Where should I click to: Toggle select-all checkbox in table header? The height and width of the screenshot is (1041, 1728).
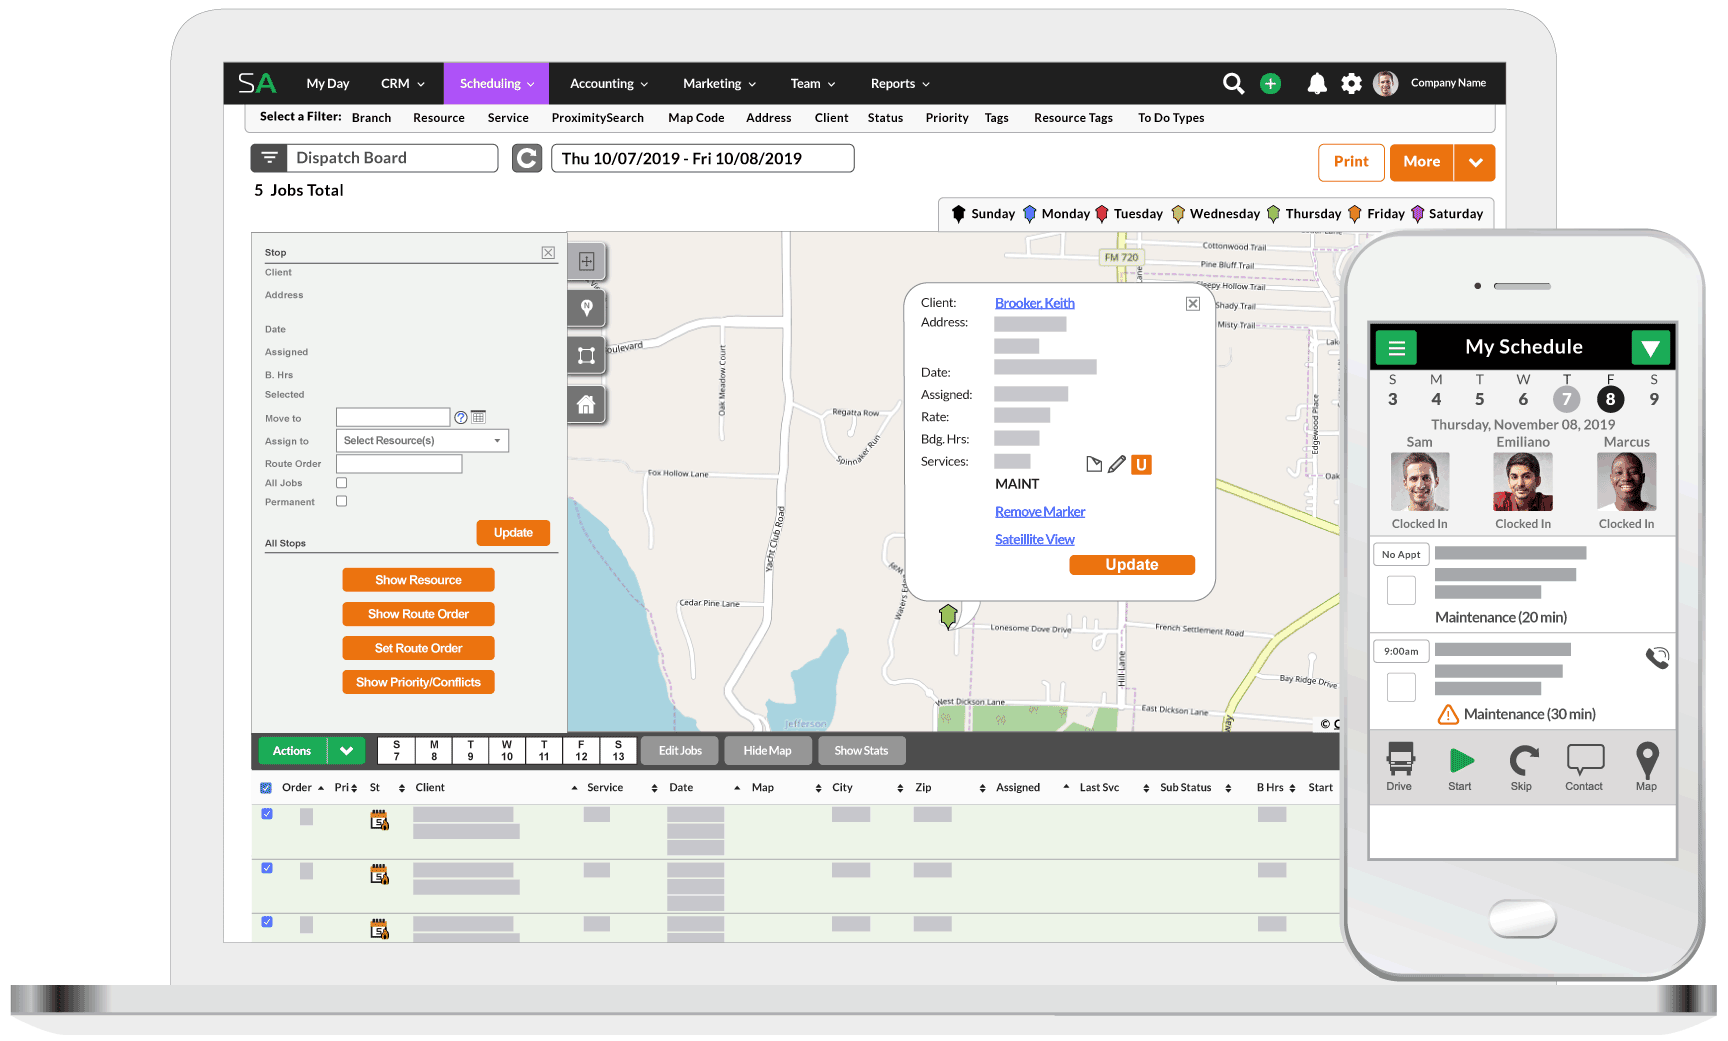[266, 788]
